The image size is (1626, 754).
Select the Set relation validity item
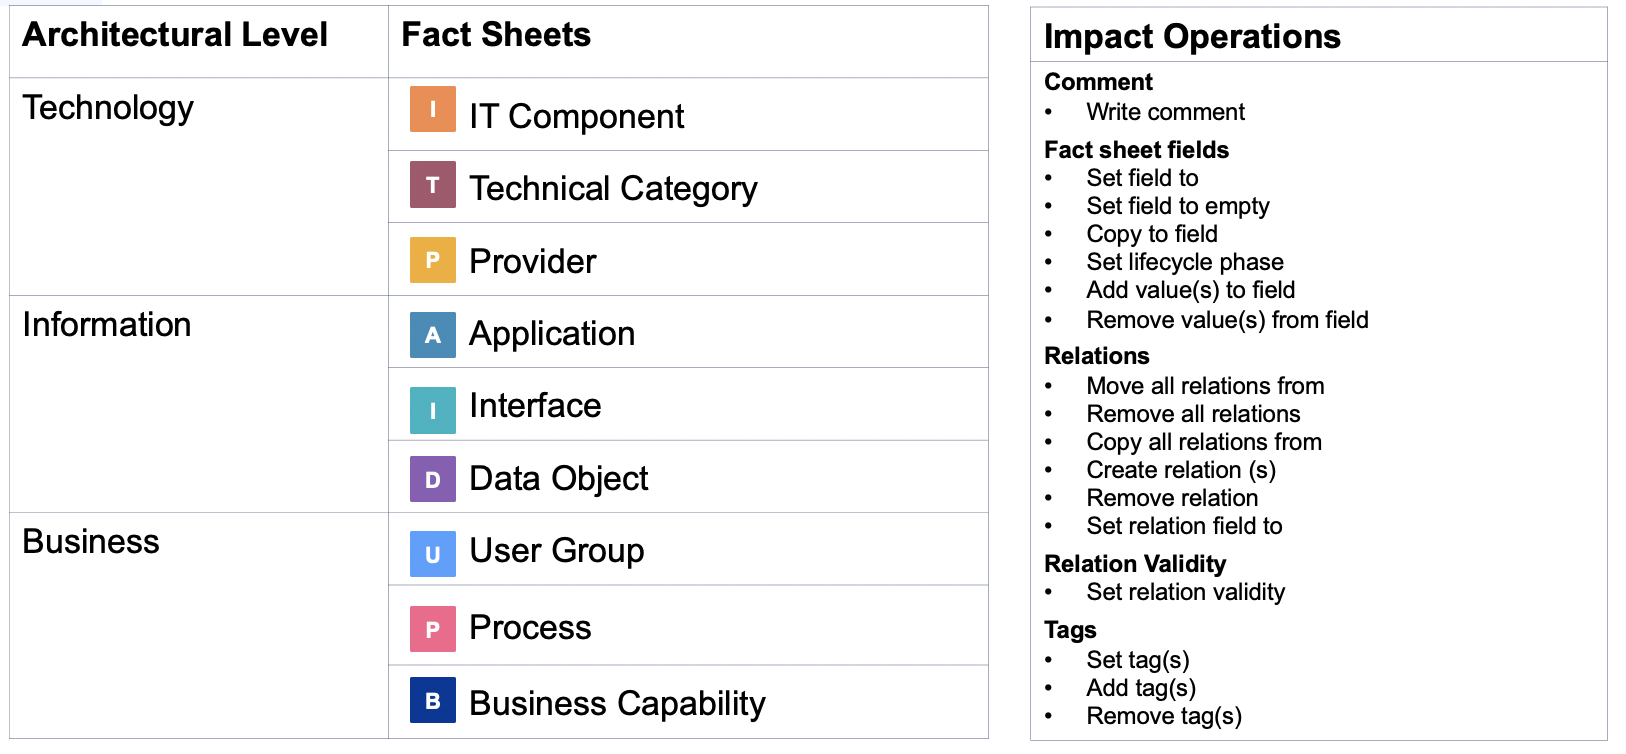click(x=1185, y=592)
